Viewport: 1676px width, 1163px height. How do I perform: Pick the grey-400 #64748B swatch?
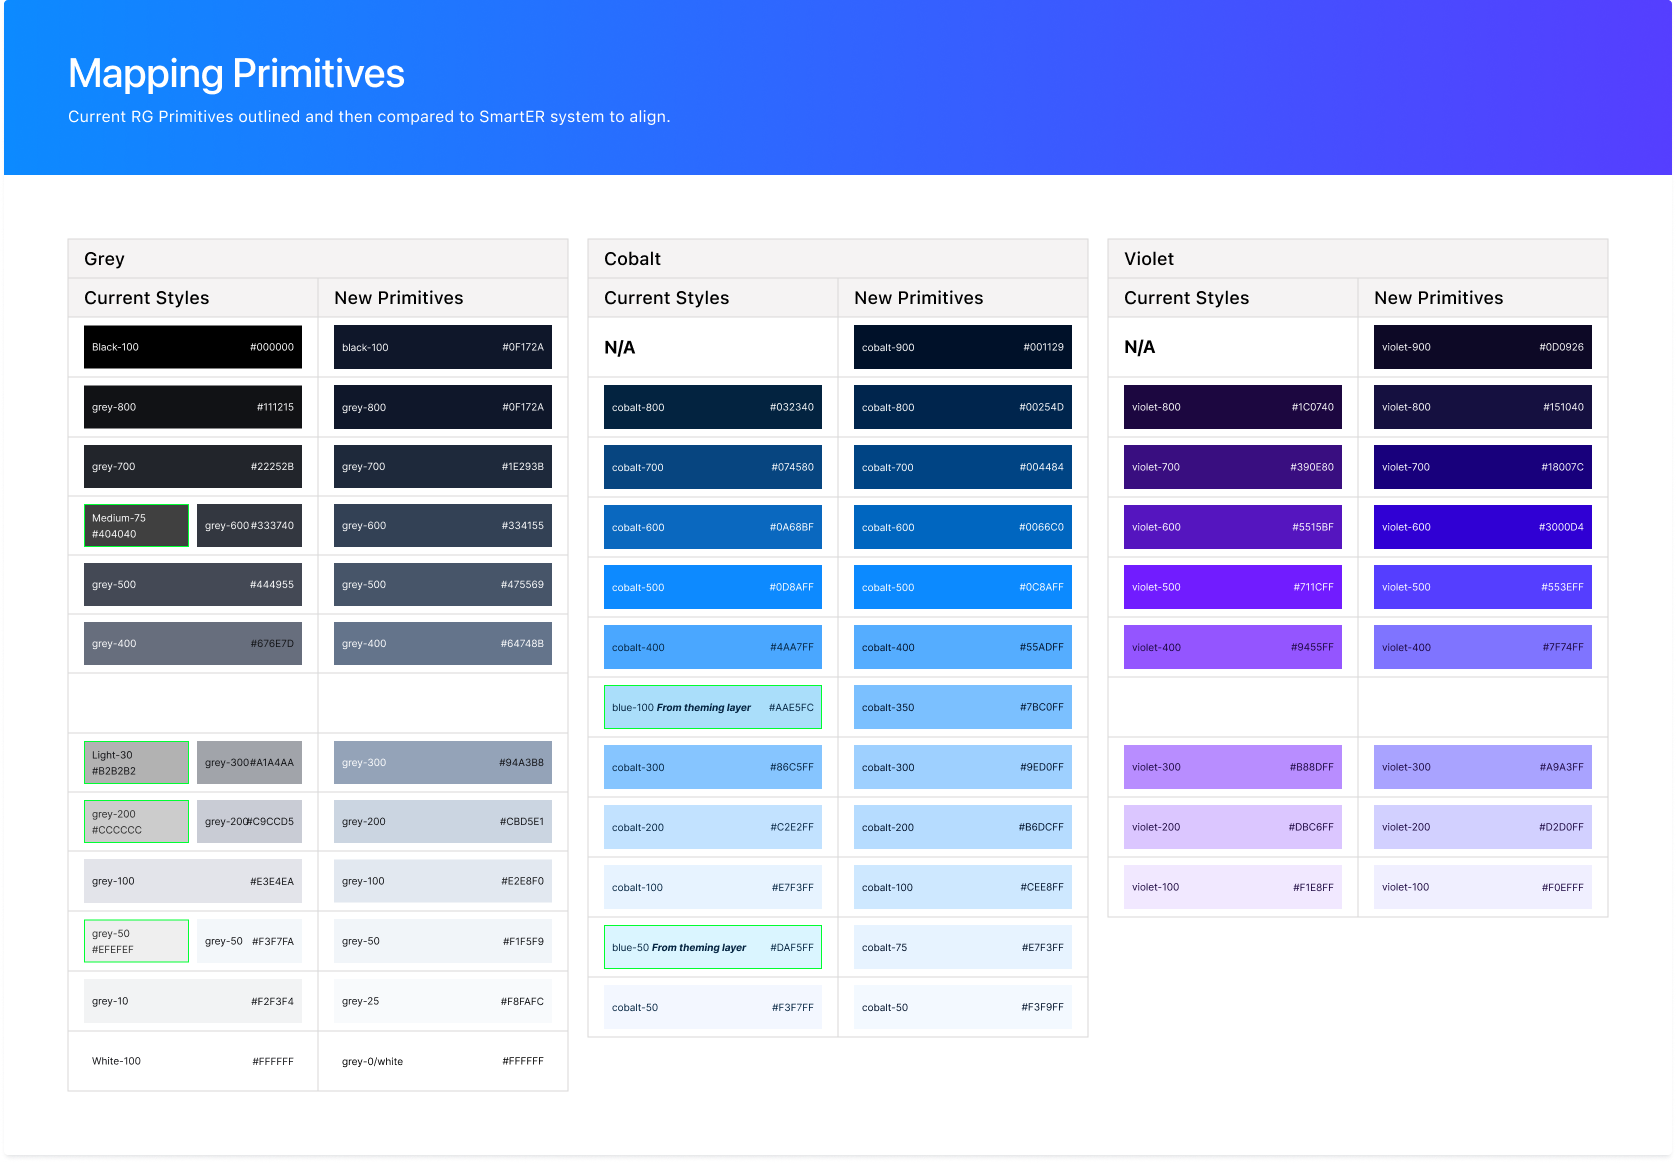pyautogui.click(x=443, y=643)
